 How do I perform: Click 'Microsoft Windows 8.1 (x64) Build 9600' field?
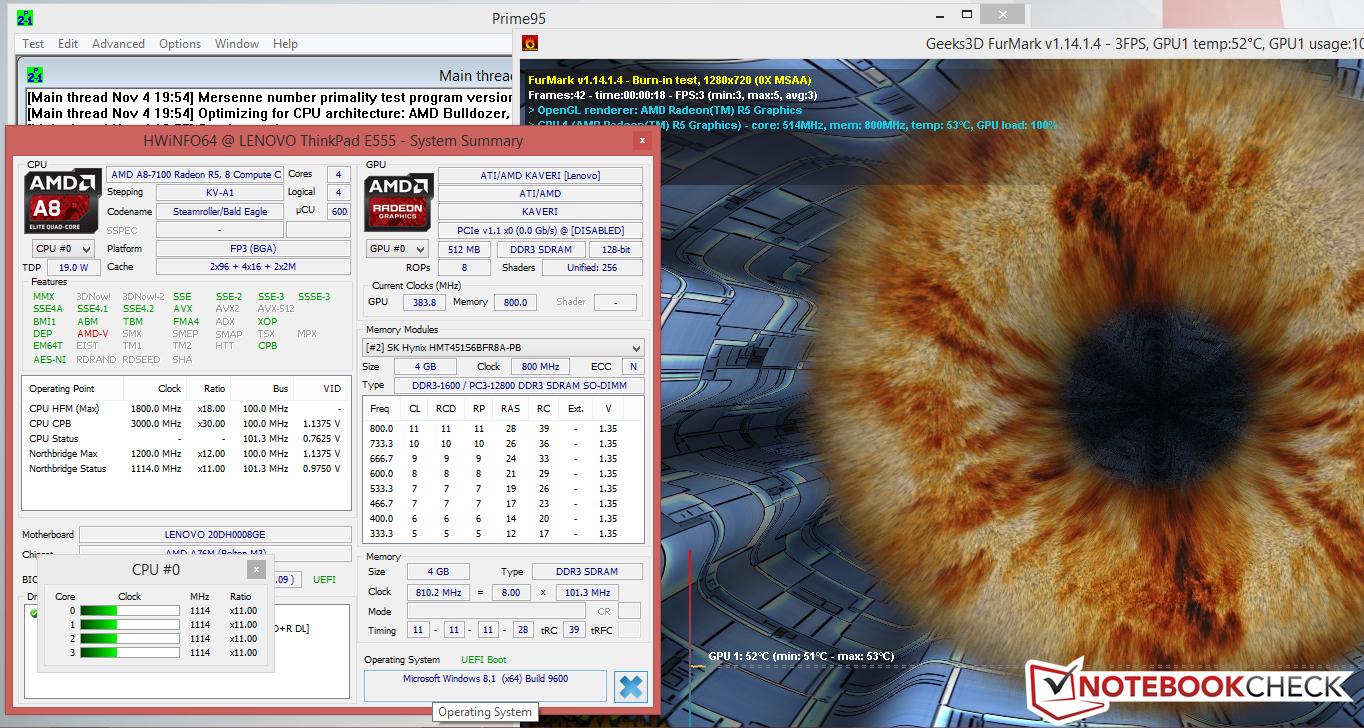point(485,686)
